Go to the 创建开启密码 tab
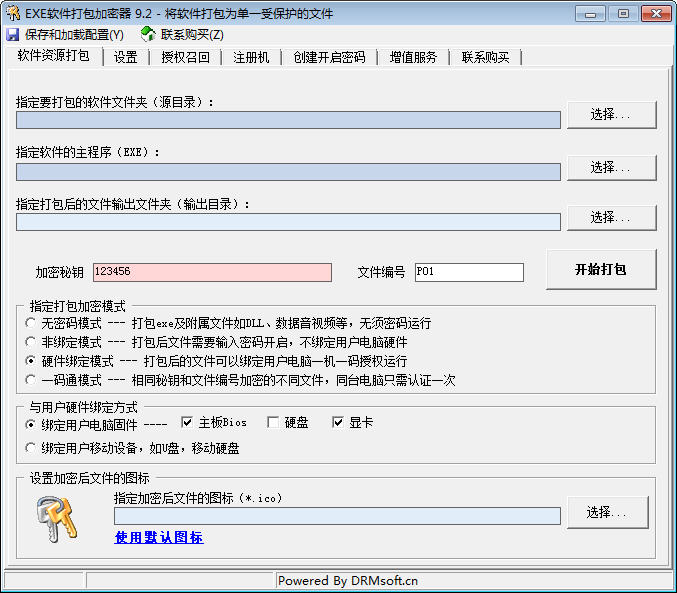The height and width of the screenshot is (593, 677). coord(329,57)
